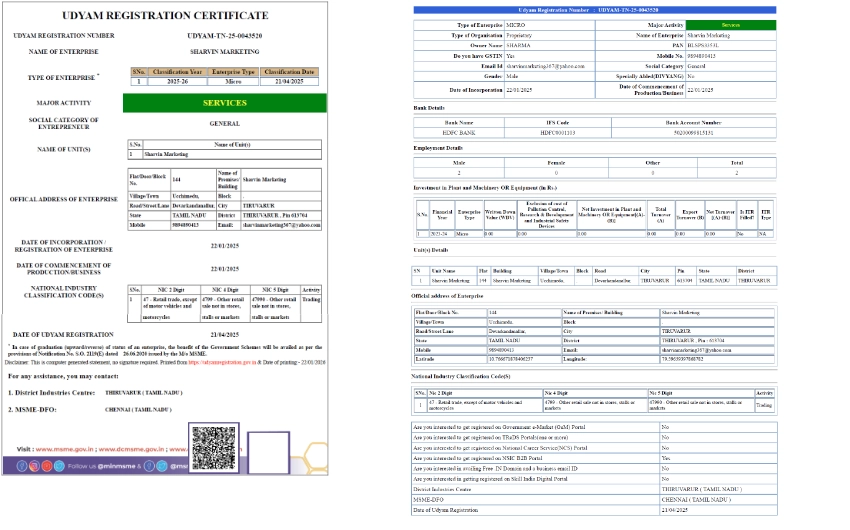Click the green Services cell beside Major Activity
This screenshot has height=530, width=850.
(730, 24)
